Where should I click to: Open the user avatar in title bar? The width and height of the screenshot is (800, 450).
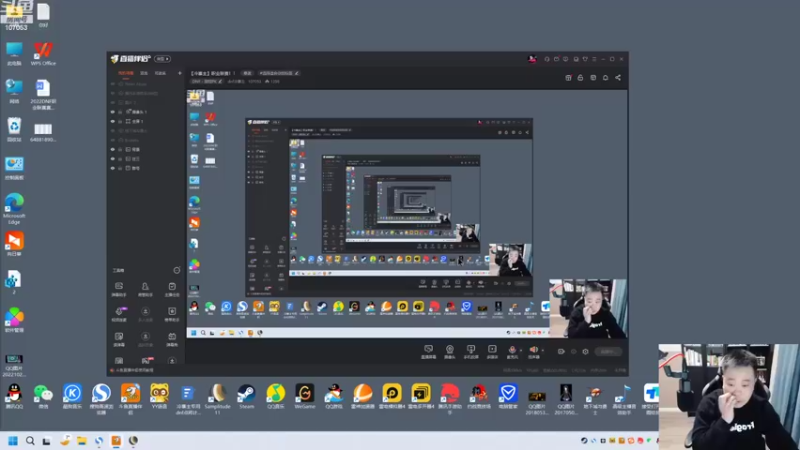tap(532, 59)
